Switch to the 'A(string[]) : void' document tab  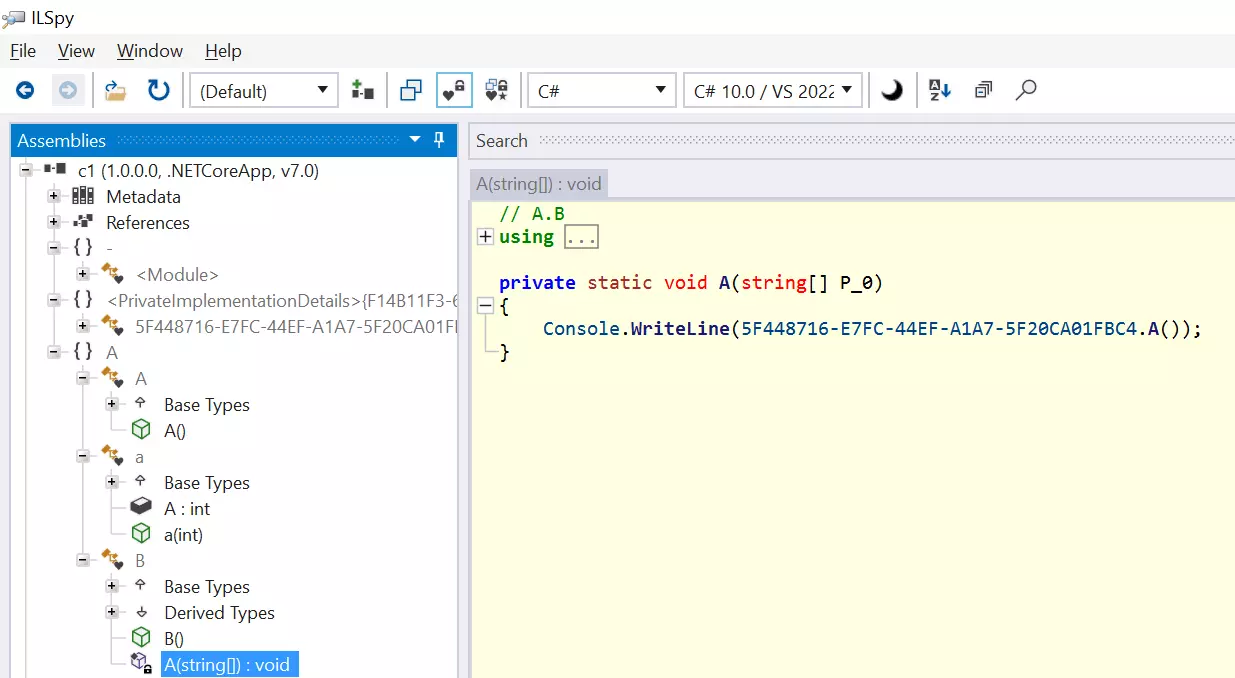pyautogui.click(x=539, y=183)
